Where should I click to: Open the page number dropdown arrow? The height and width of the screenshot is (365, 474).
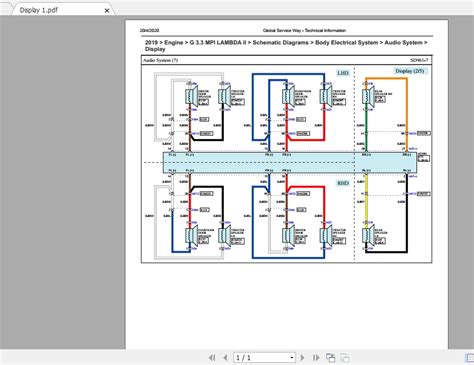[x=292, y=358]
